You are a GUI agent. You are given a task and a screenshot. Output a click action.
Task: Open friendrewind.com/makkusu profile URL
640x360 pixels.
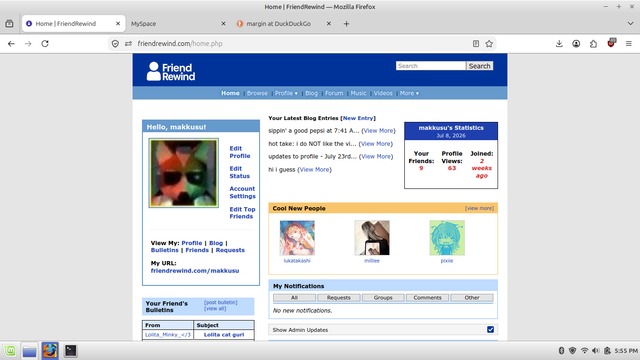coord(195,271)
